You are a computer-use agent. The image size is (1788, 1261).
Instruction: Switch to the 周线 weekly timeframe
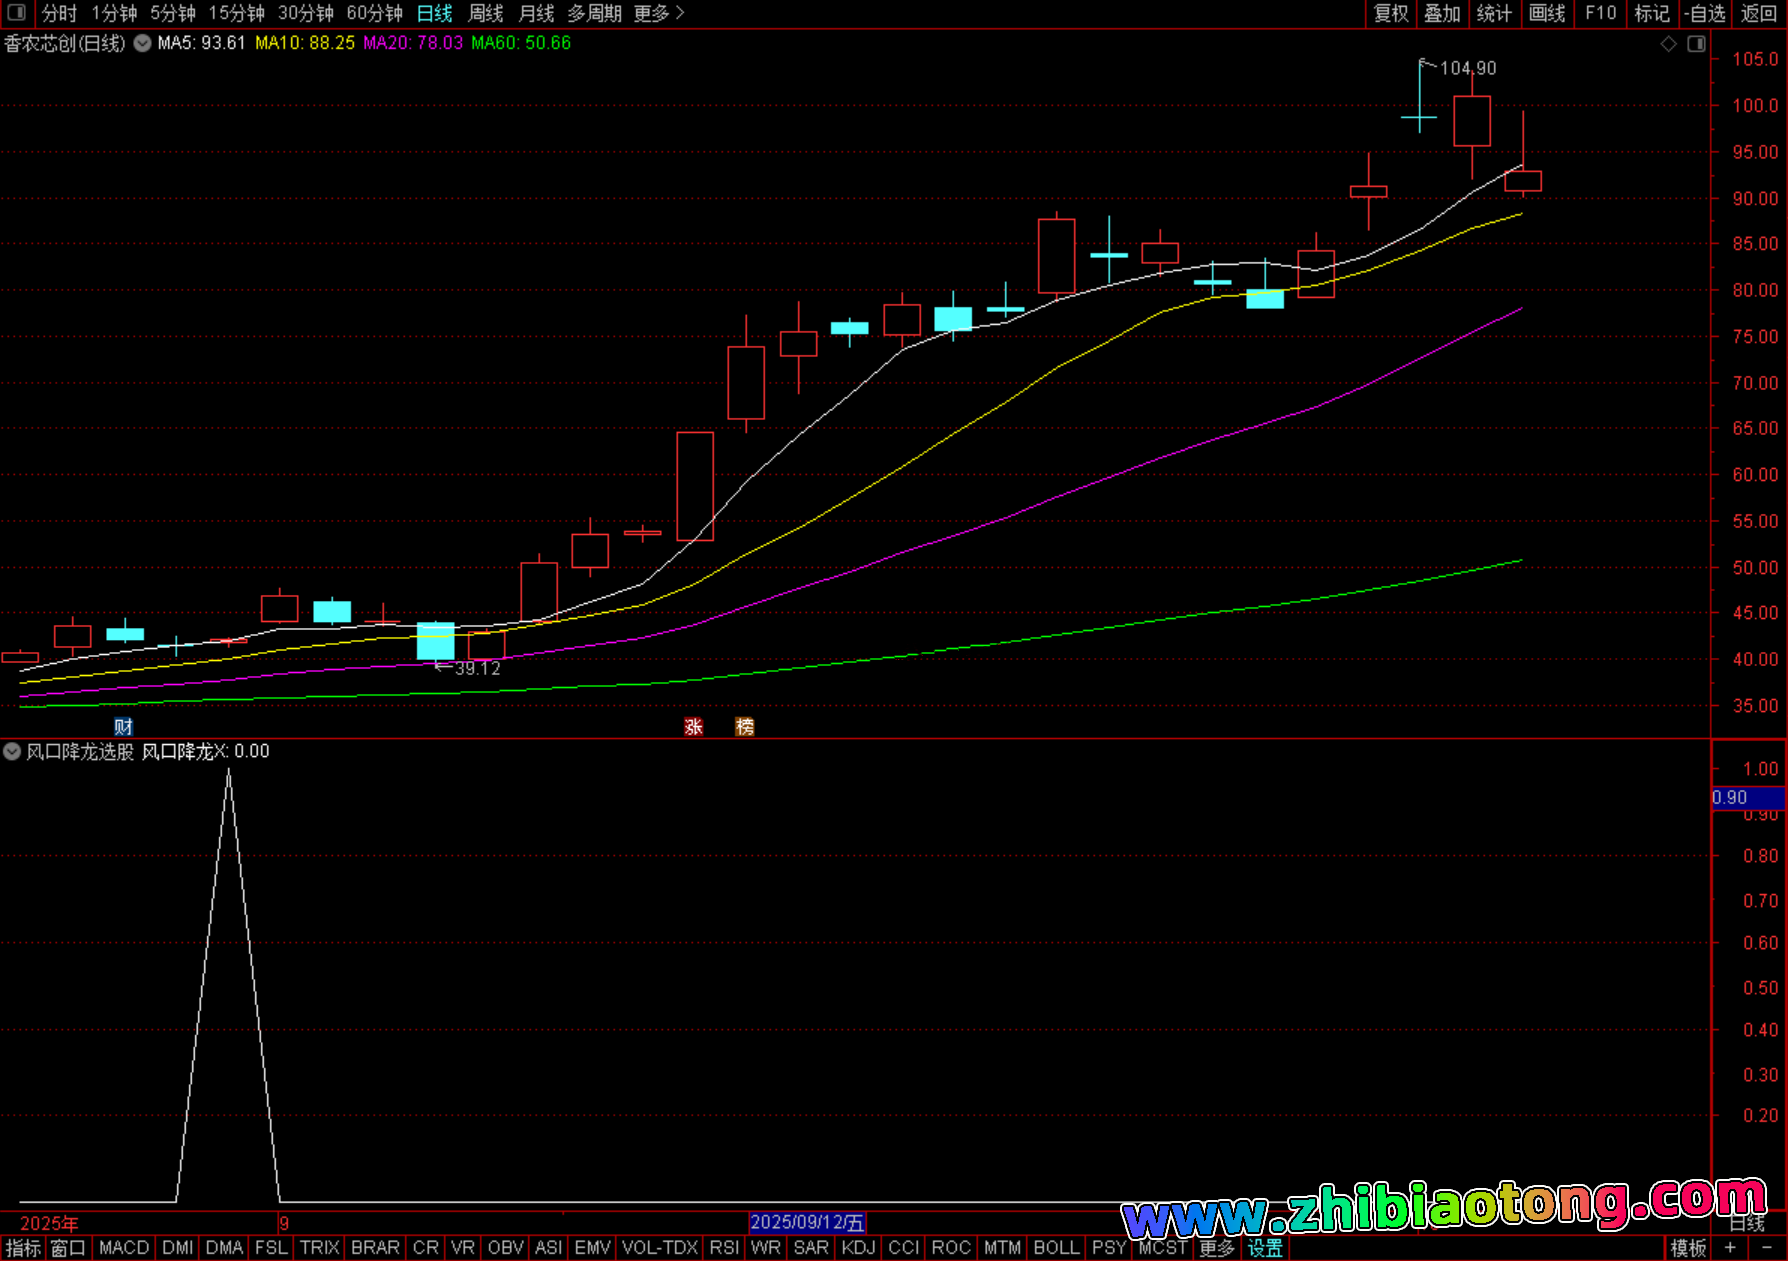(486, 13)
